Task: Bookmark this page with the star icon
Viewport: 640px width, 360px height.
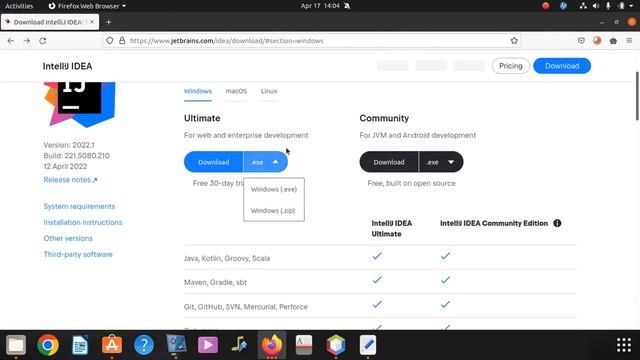Action: pyautogui.click(x=514, y=41)
